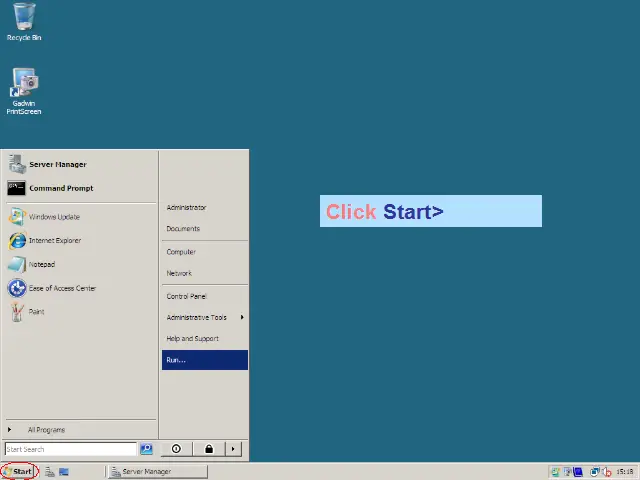
Task: Launch Paint from the Start menu
Action: click(36, 312)
